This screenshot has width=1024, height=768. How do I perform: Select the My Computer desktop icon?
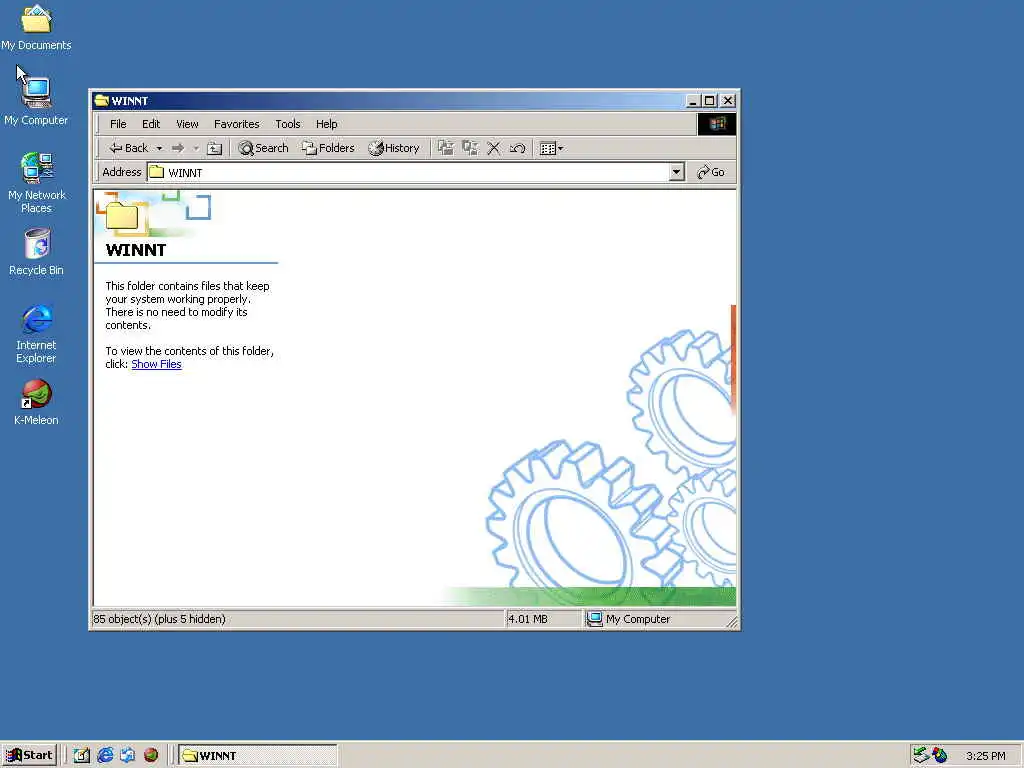coord(36,102)
